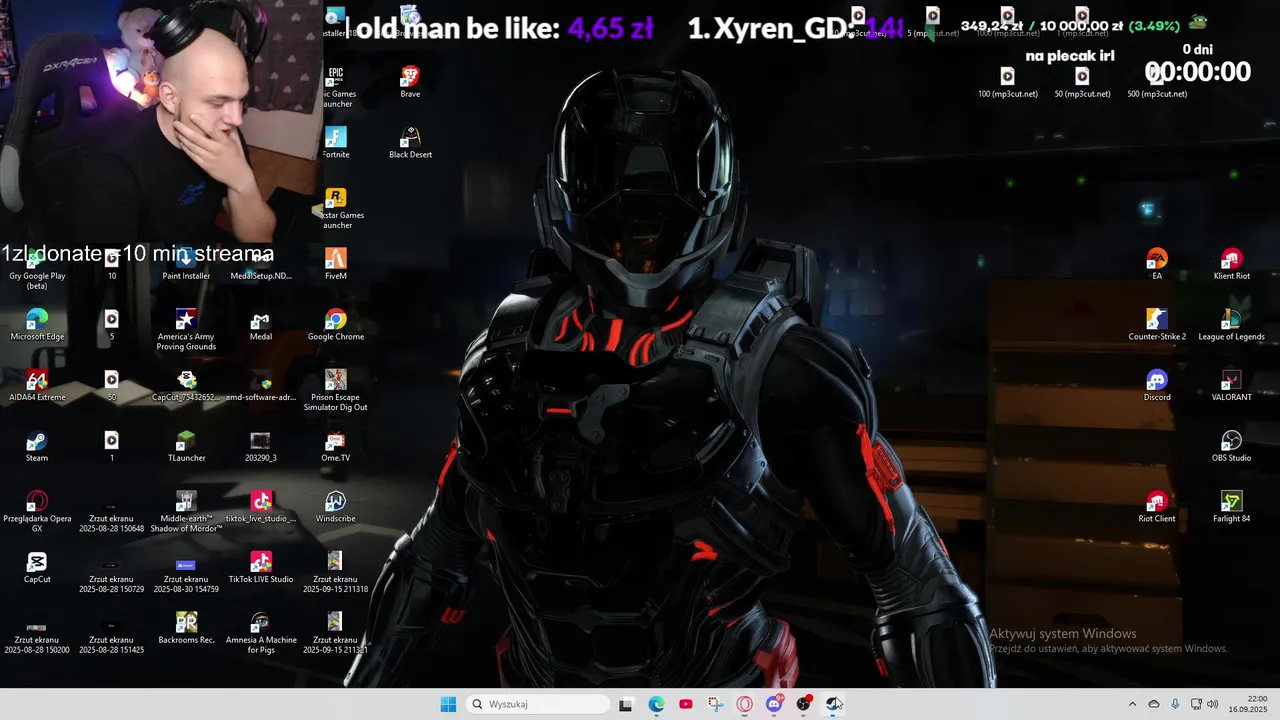Select the Amnesia A Machine for Pigs icon
The height and width of the screenshot is (720, 1280).
[261, 634]
